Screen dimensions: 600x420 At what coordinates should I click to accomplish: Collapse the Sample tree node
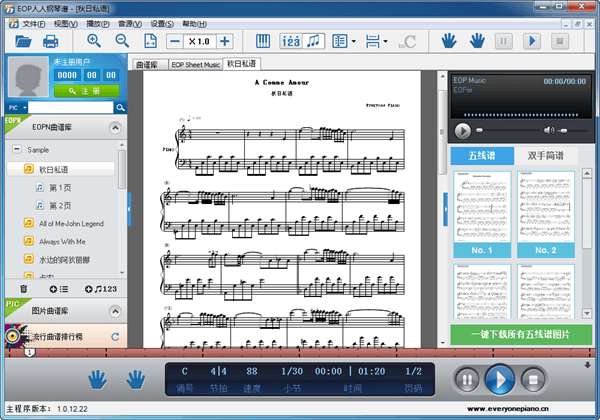[x=17, y=149]
